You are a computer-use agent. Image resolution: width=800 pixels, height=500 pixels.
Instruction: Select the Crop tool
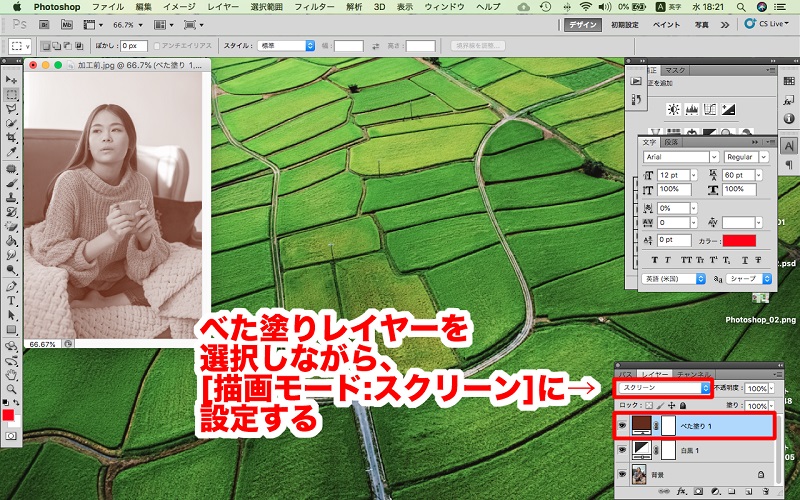tap(11, 138)
